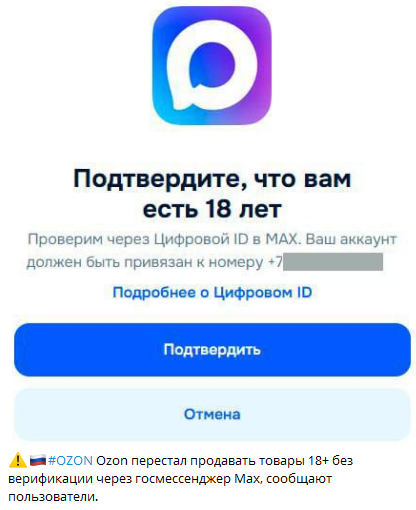This screenshot has height=510, width=416.
Task: Open the 'Подробнее о Цифровом ID' link
Action: [x=212, y=292]
